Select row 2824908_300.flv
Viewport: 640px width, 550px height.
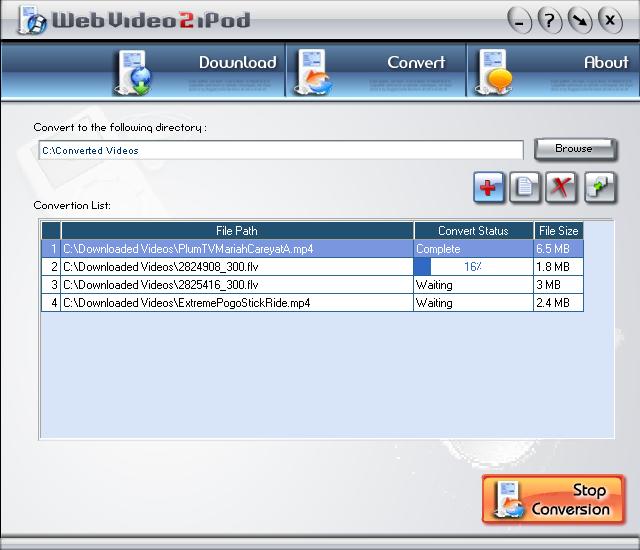(x=312, y=267)
